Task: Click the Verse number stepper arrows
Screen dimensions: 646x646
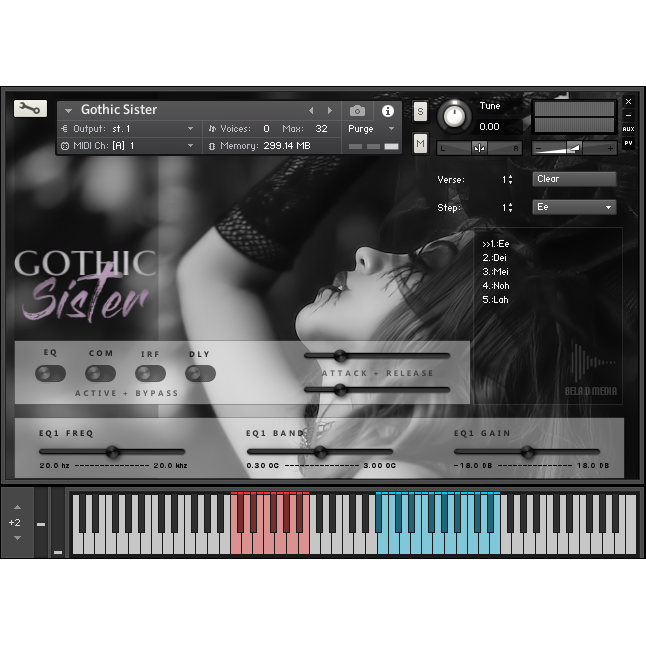Action: tap(510, 180)
